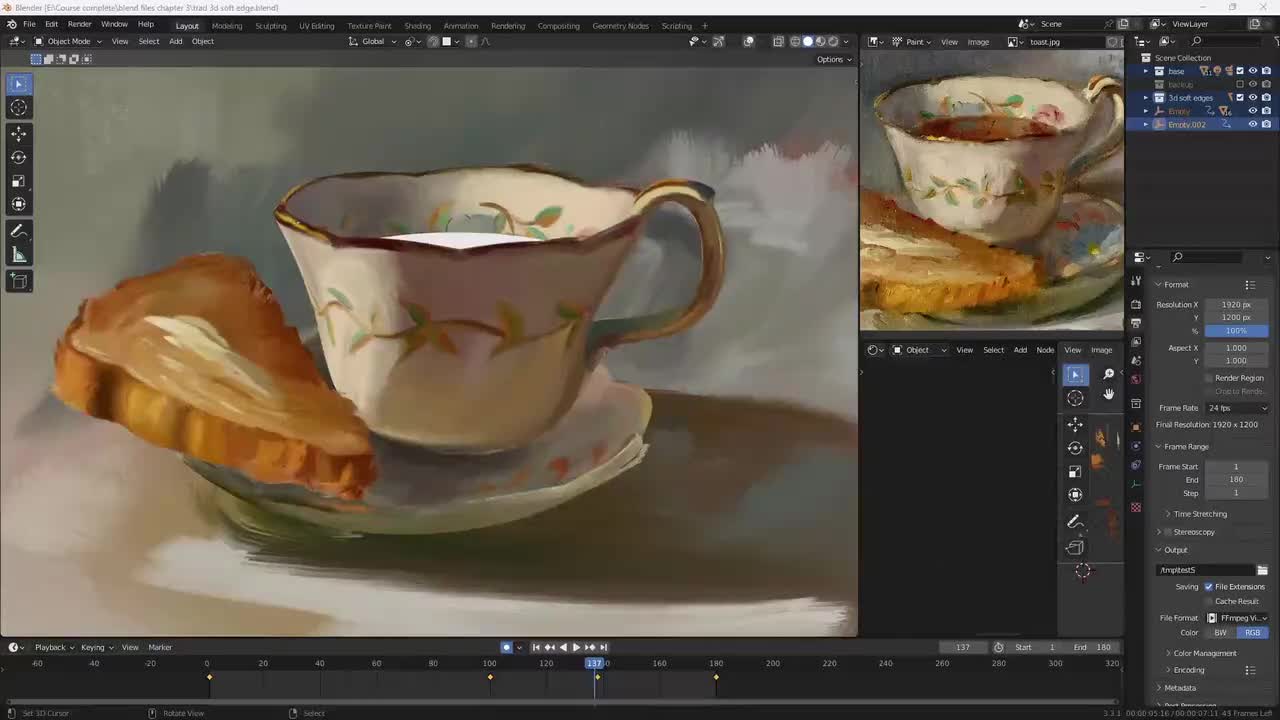The height and width of the screenshot is (720, 1280).
Task: Switch to the Shading workspace tab
Action: (417, 25)
